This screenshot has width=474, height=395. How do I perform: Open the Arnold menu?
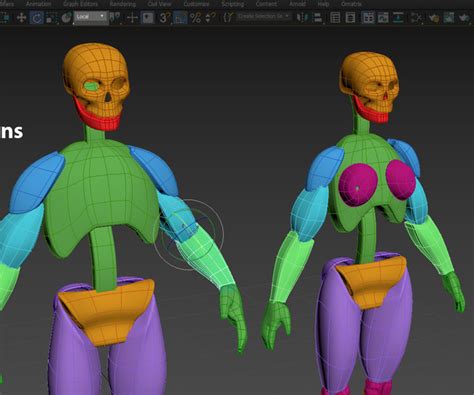297,4
